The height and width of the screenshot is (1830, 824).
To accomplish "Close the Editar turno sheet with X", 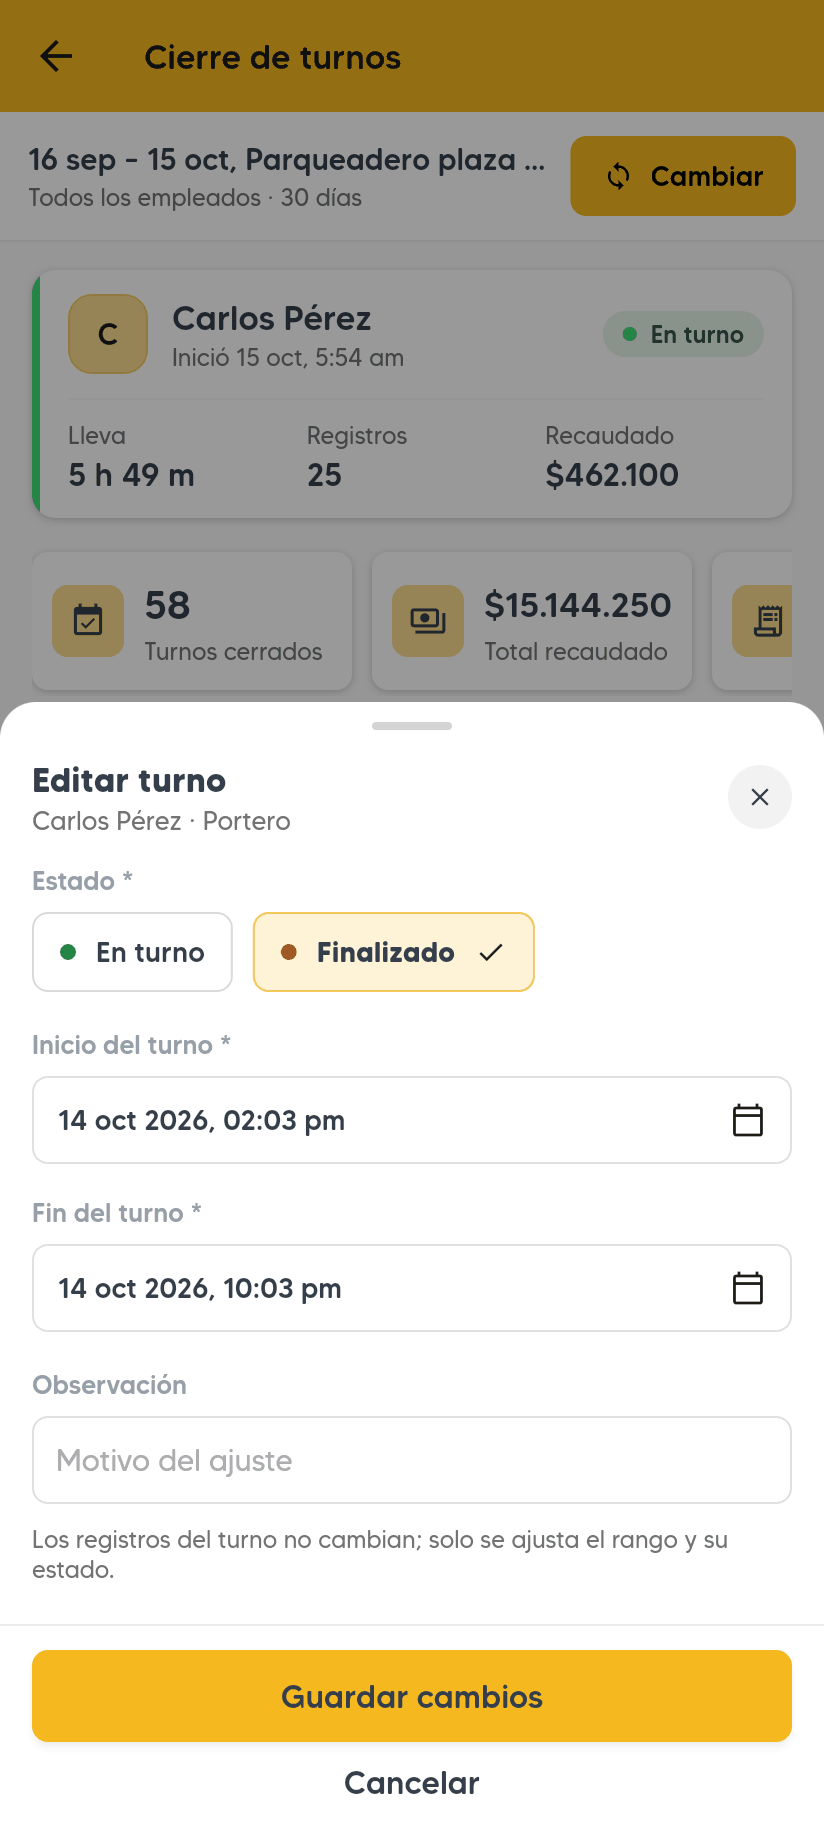I will pyautogui.click(x=760, y=797).
